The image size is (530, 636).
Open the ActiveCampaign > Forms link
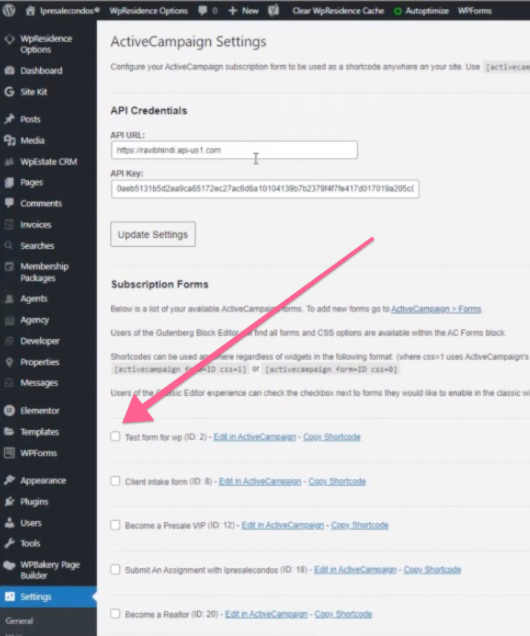(436, 309)
